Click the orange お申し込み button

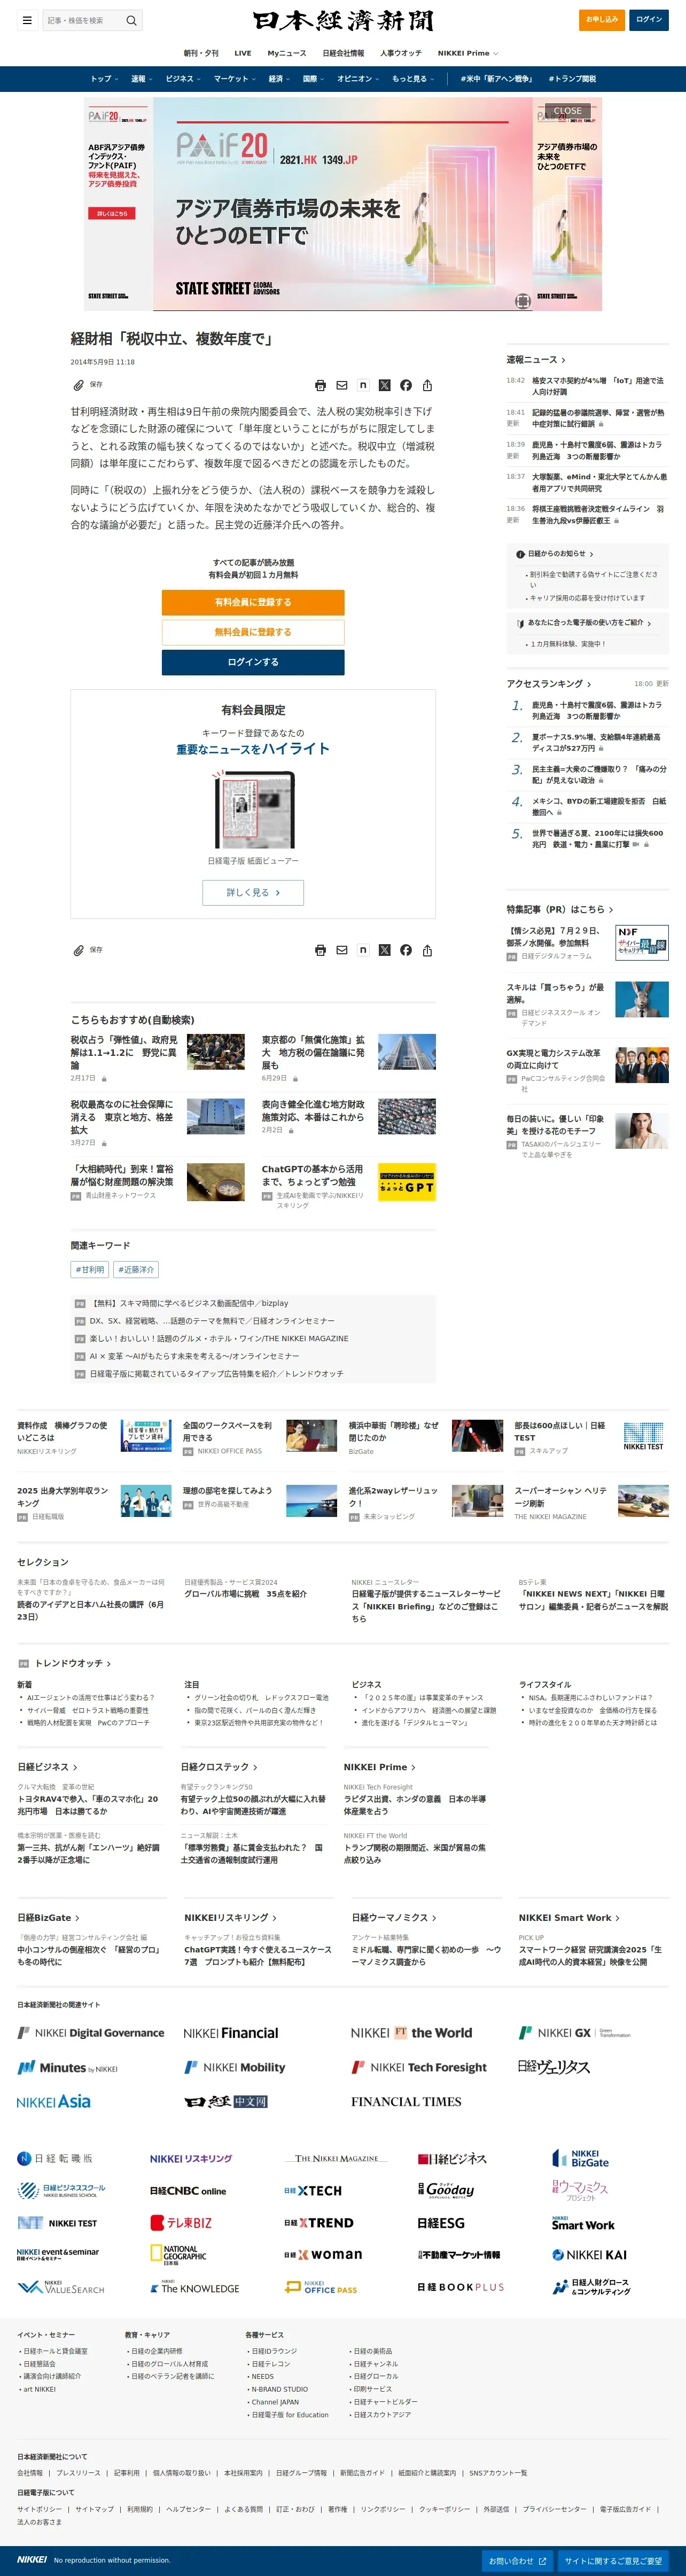[602, 19]
